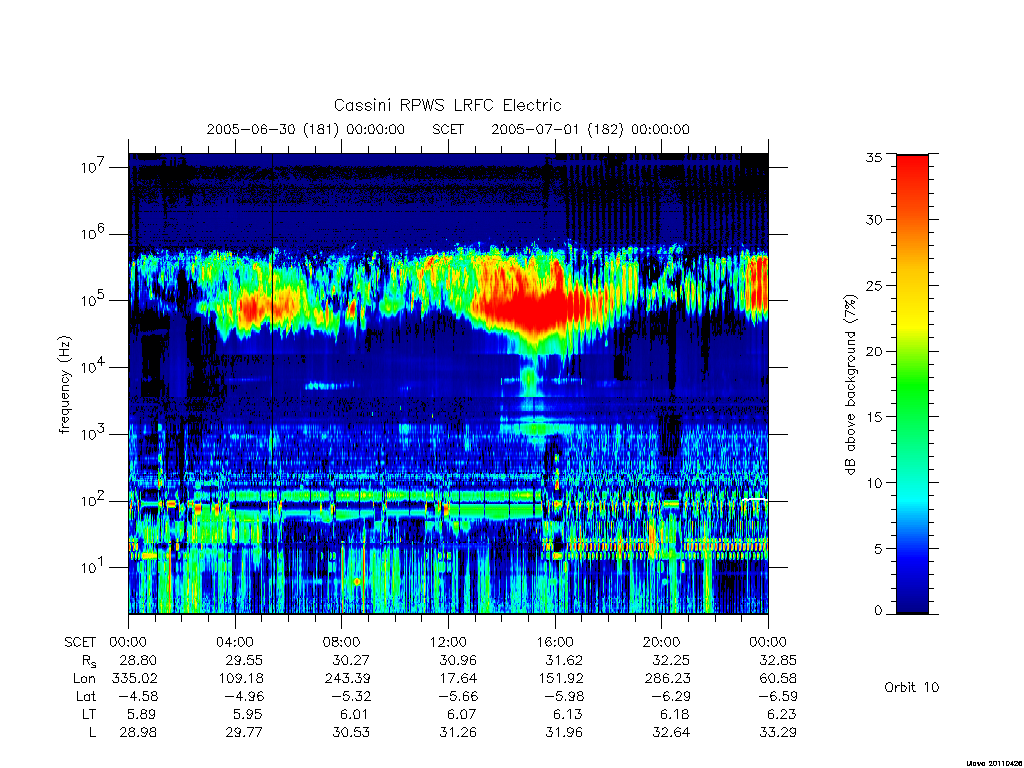Click the Lon row label

pos(85,679)
